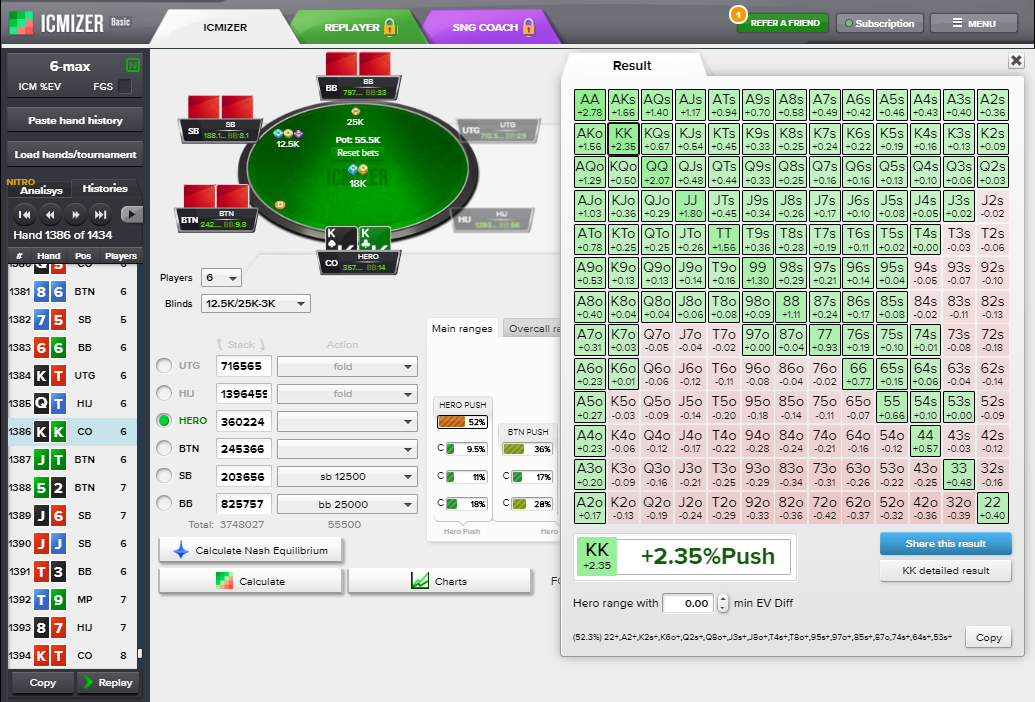The height and width of the screenshot is (702, 1035).
Task: Open KK detailed result
Action: click(945, 571)
